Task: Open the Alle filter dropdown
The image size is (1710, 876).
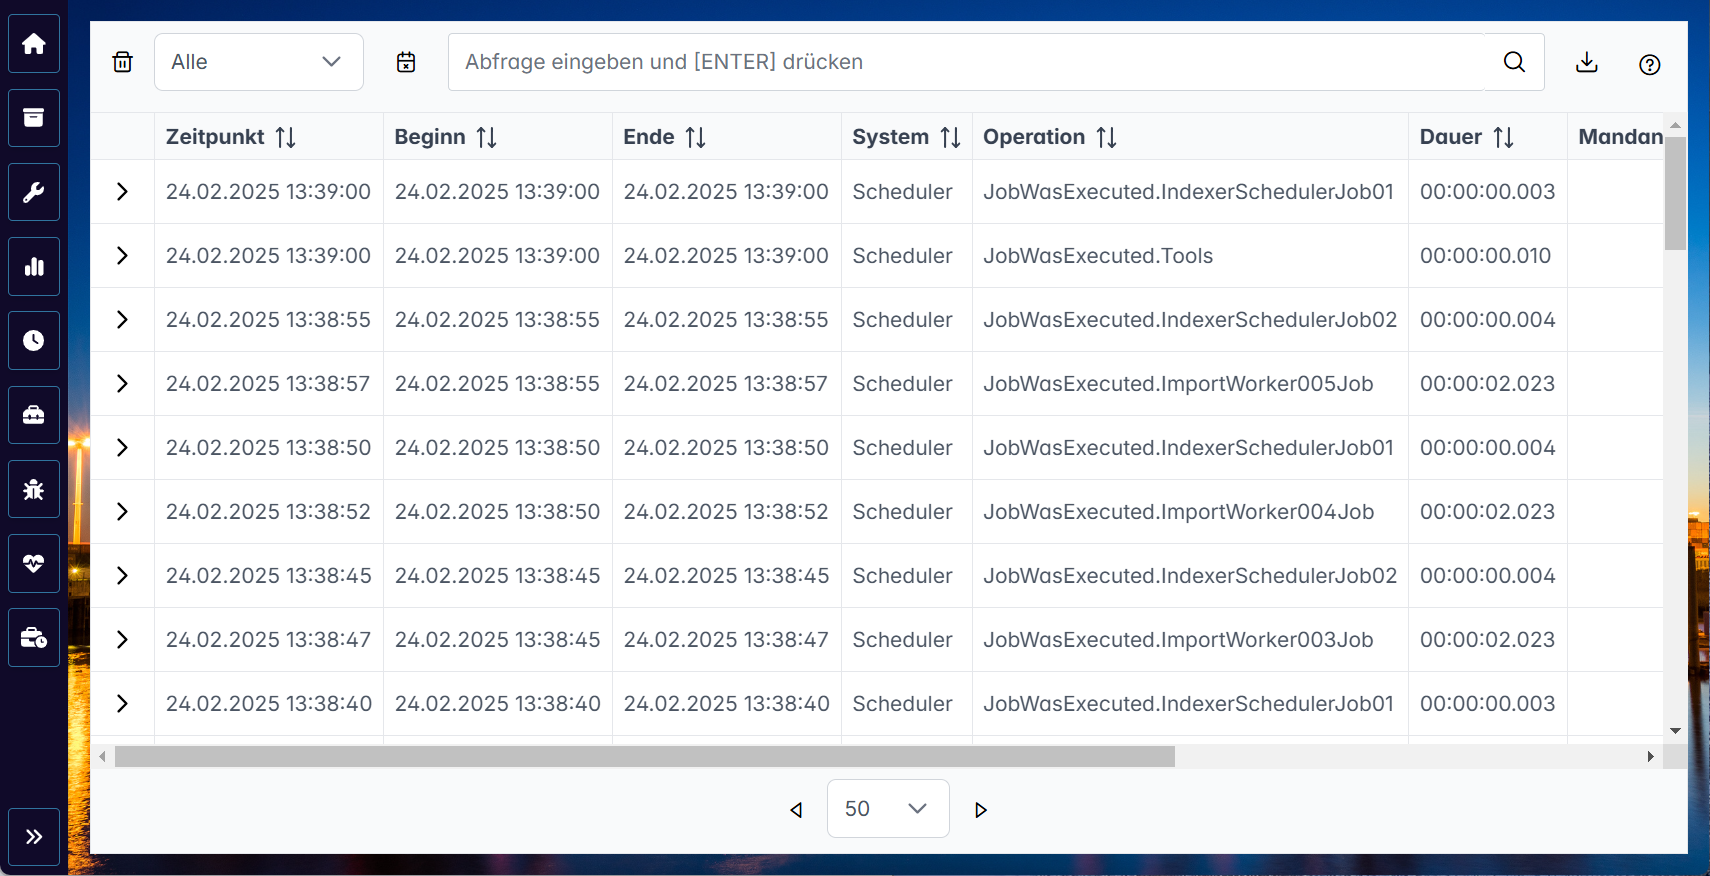Action: pyautogui.click(x=258, y=62)
